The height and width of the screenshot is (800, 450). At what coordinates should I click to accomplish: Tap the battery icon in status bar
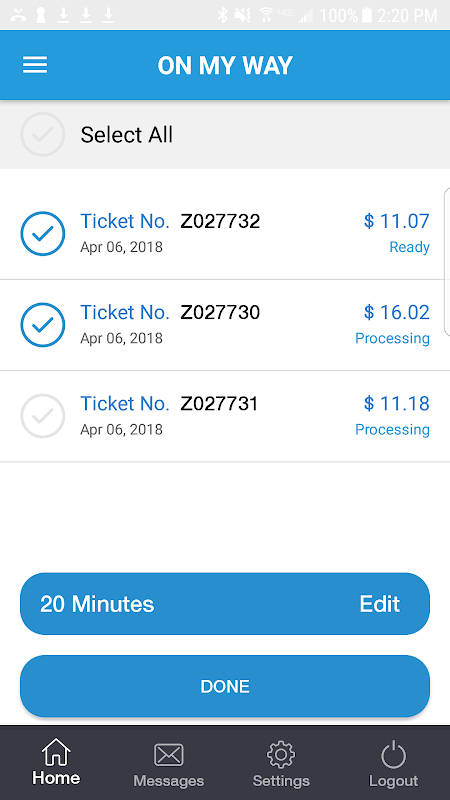click(x=366, y=15)
